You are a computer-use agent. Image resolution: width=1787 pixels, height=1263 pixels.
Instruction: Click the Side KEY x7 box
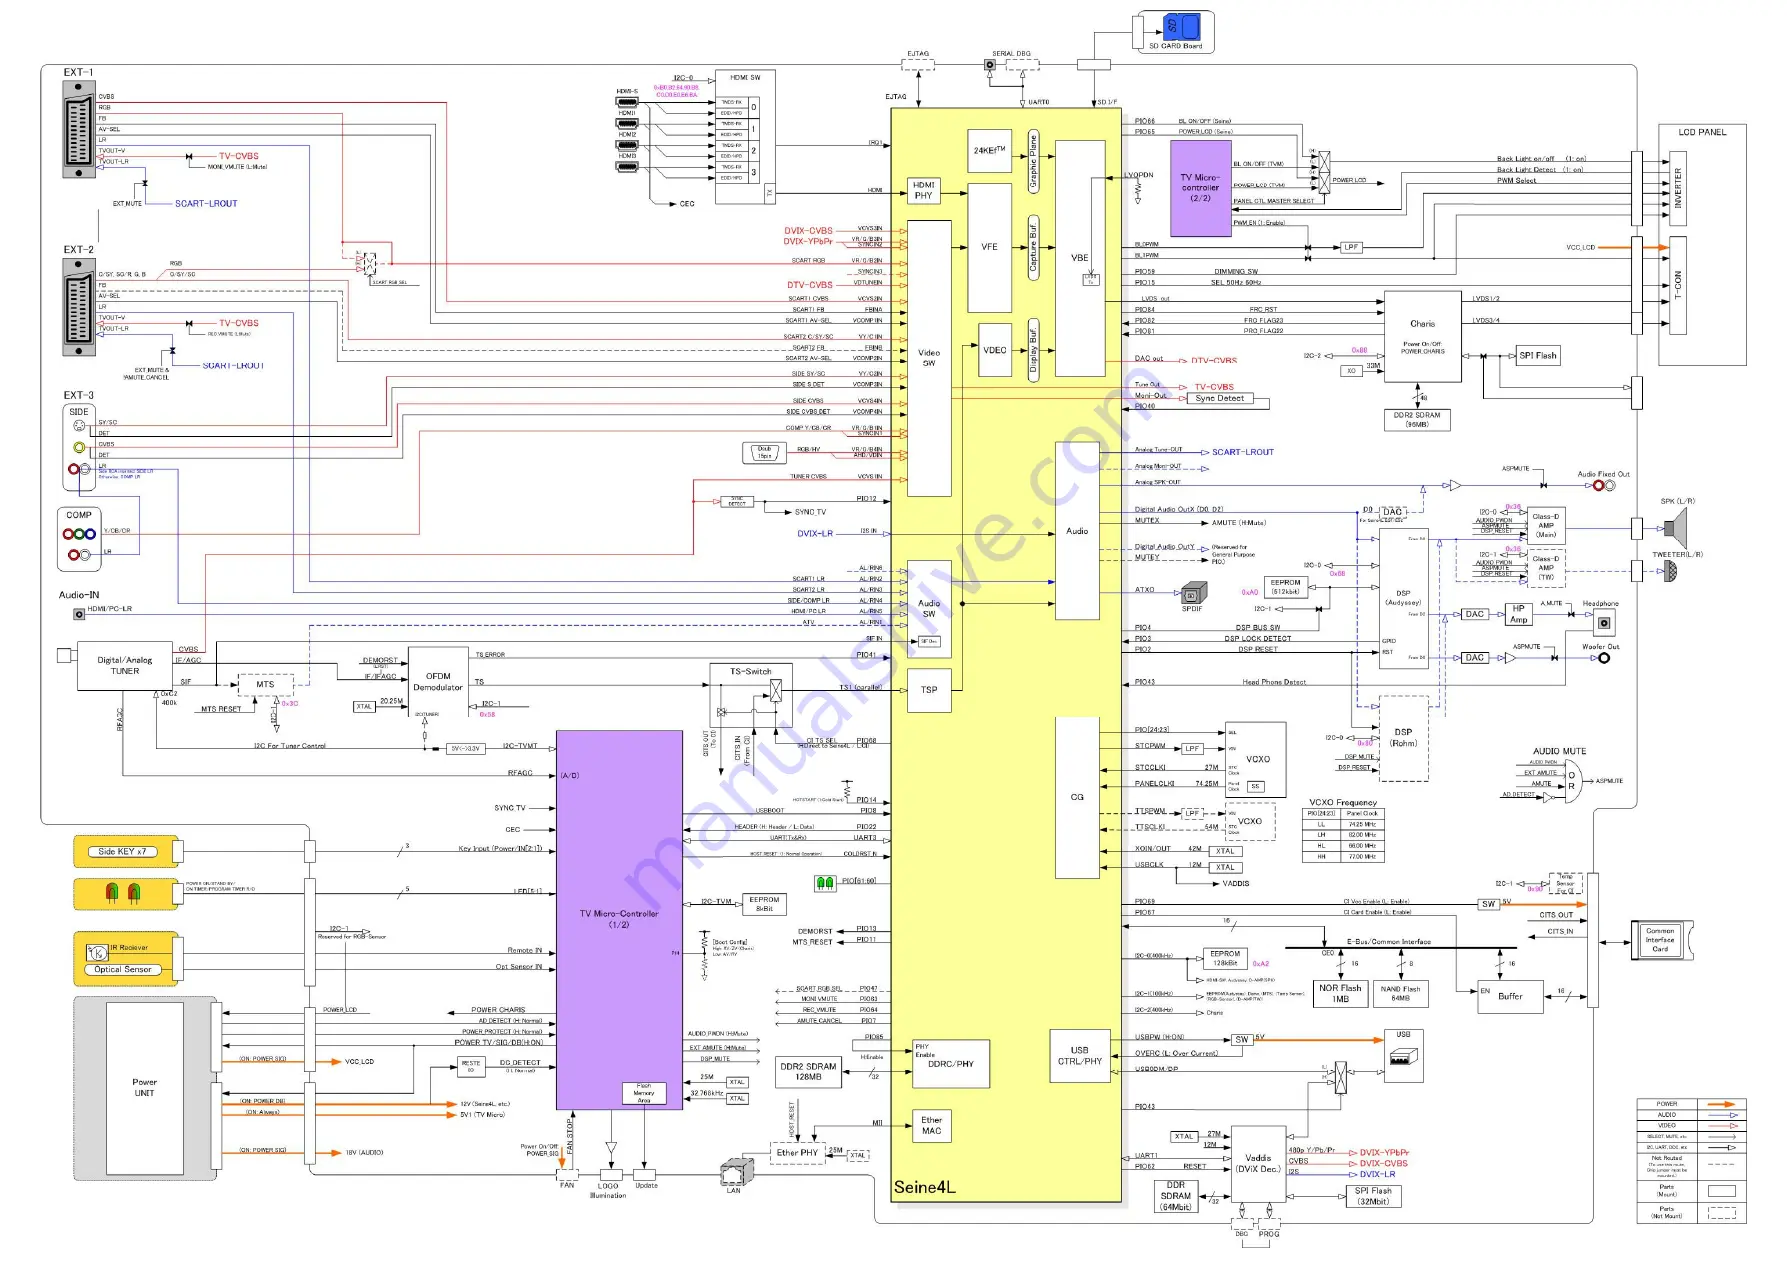[x=122, y=852]
